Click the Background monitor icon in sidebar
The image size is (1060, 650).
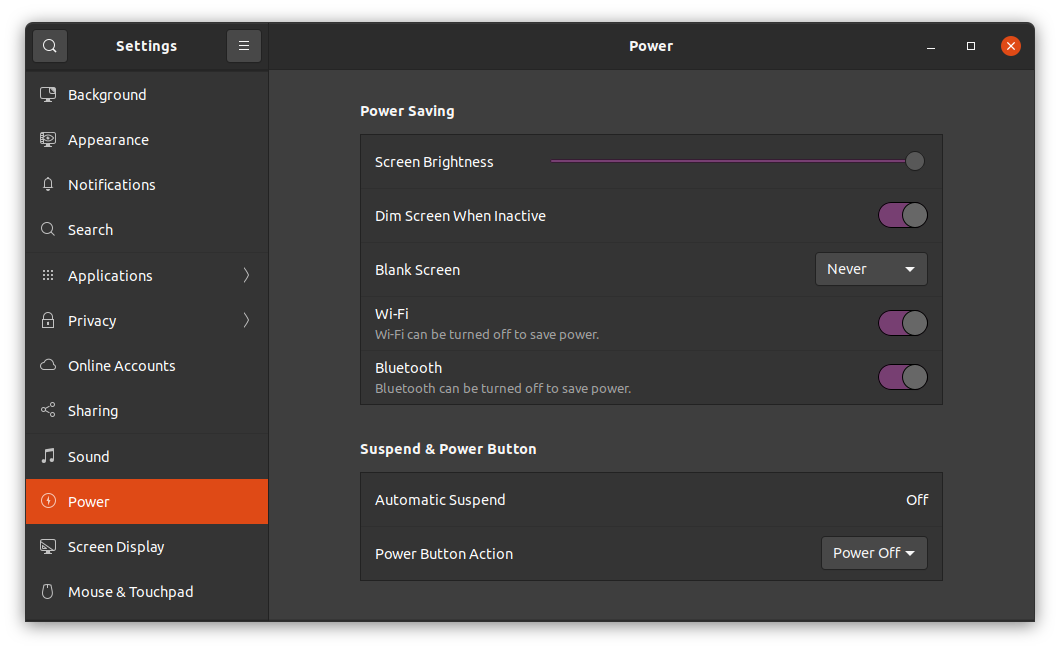tap(47, 95)
